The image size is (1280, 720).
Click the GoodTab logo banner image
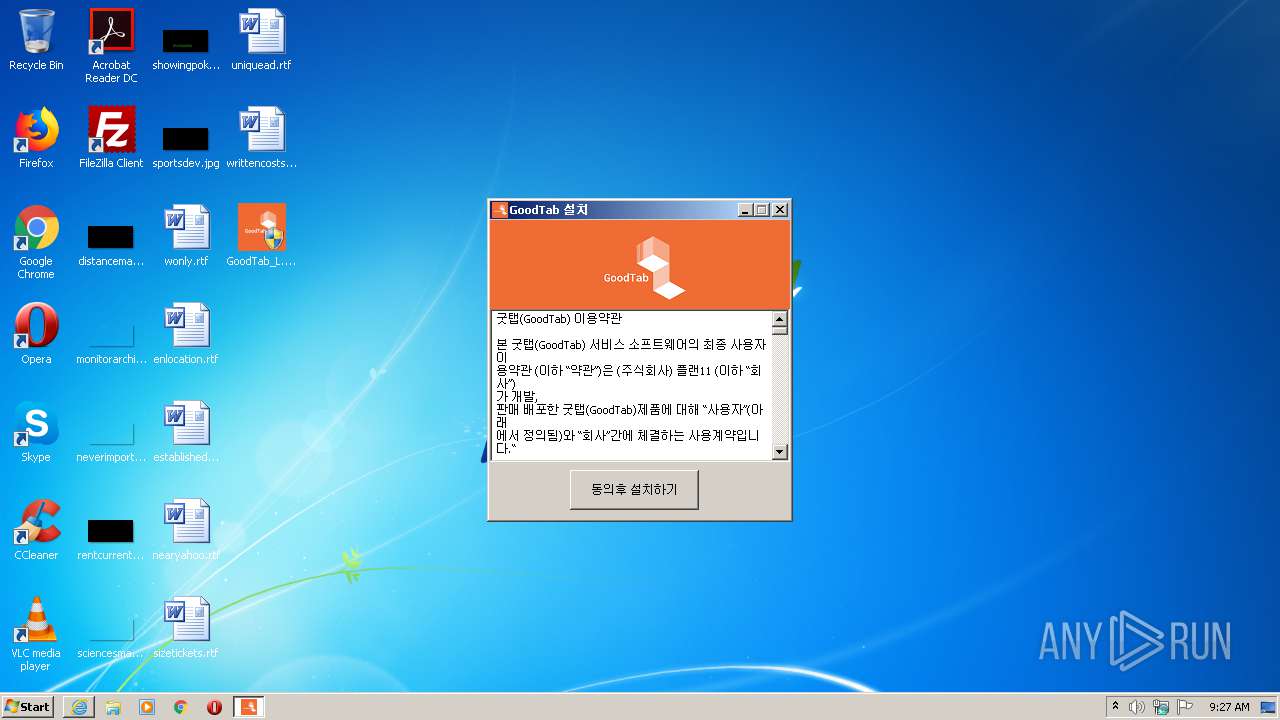pos(640,265)
